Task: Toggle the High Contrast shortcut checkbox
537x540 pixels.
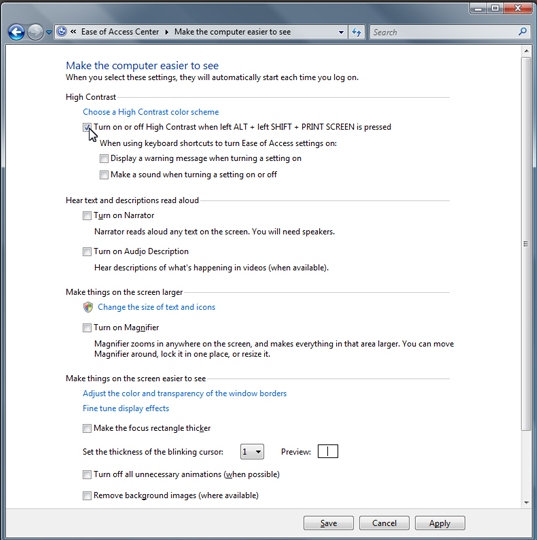Action: point(87,127)
